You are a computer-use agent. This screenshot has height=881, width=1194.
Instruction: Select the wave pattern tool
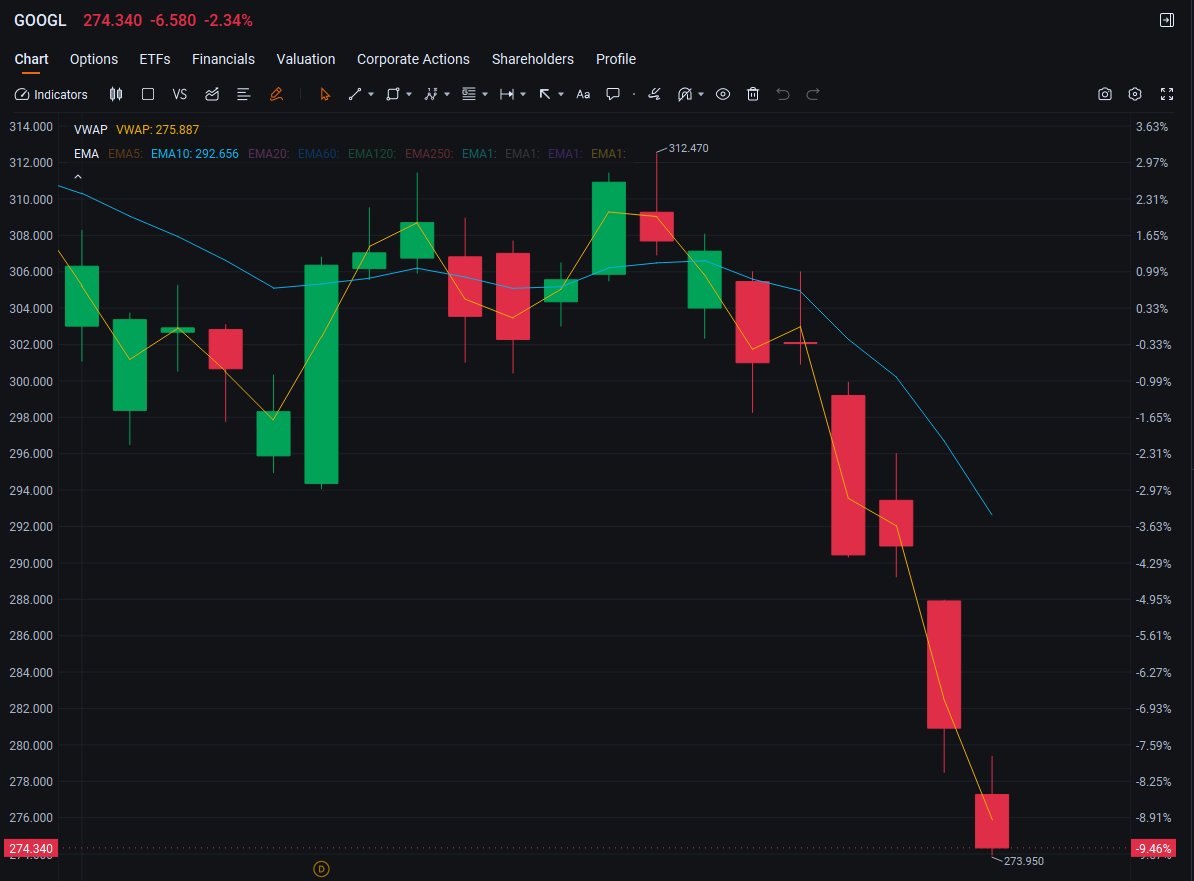(430, 94)
